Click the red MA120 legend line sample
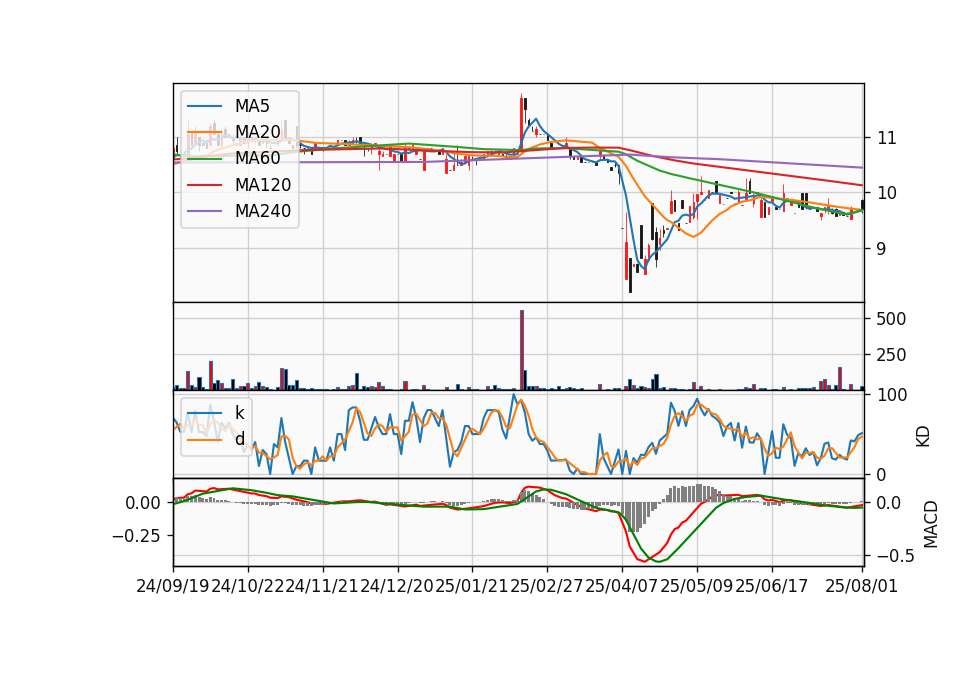The width and height of the screenshot is (960, 690). (x=204, y=184)
